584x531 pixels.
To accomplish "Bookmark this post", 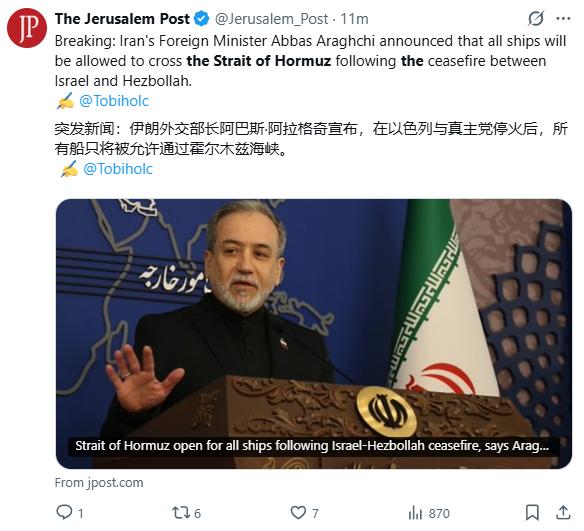I will point(532,513).
